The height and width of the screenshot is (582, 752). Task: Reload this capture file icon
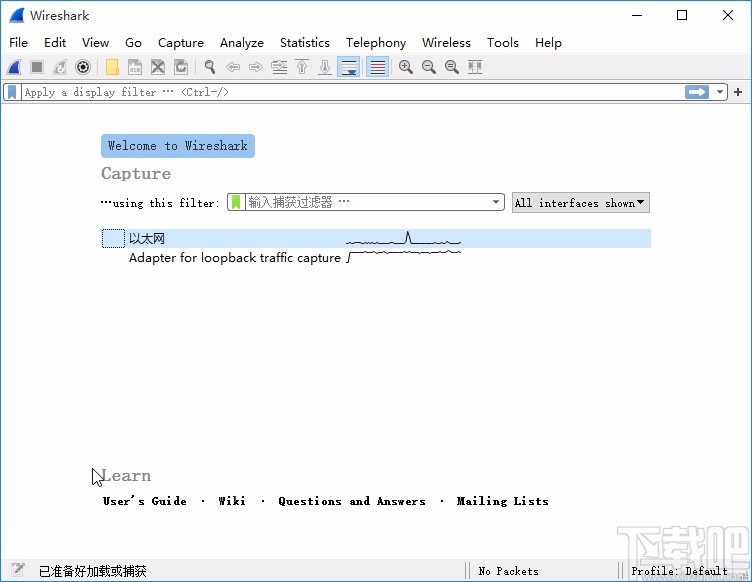point(181,67)
